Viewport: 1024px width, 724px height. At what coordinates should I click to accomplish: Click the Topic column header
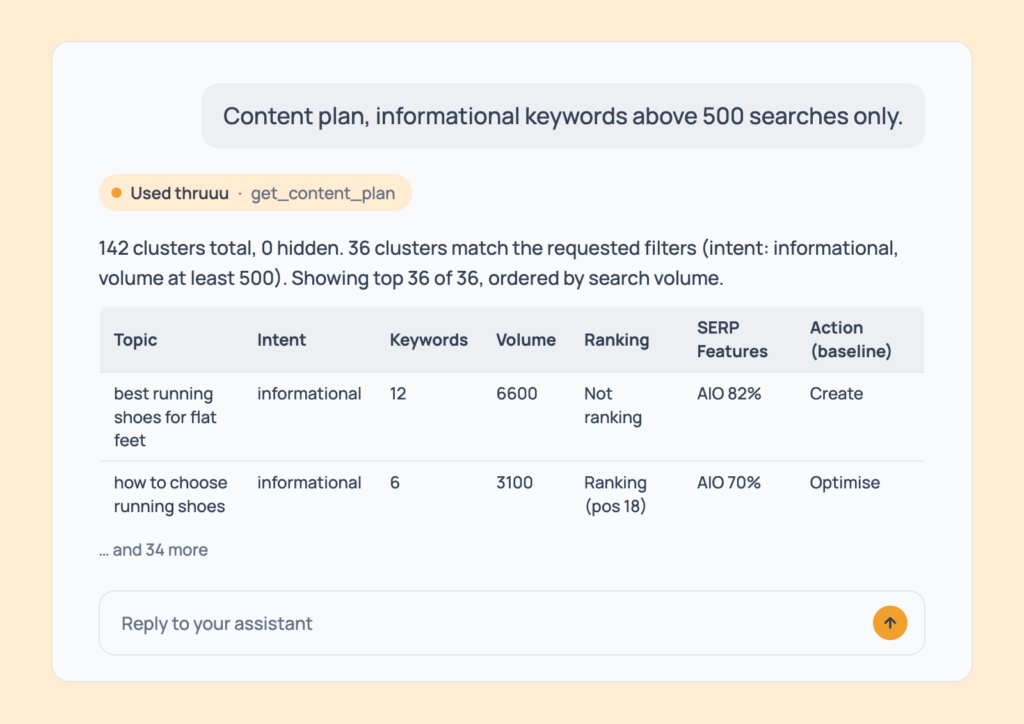click(135, 339)
